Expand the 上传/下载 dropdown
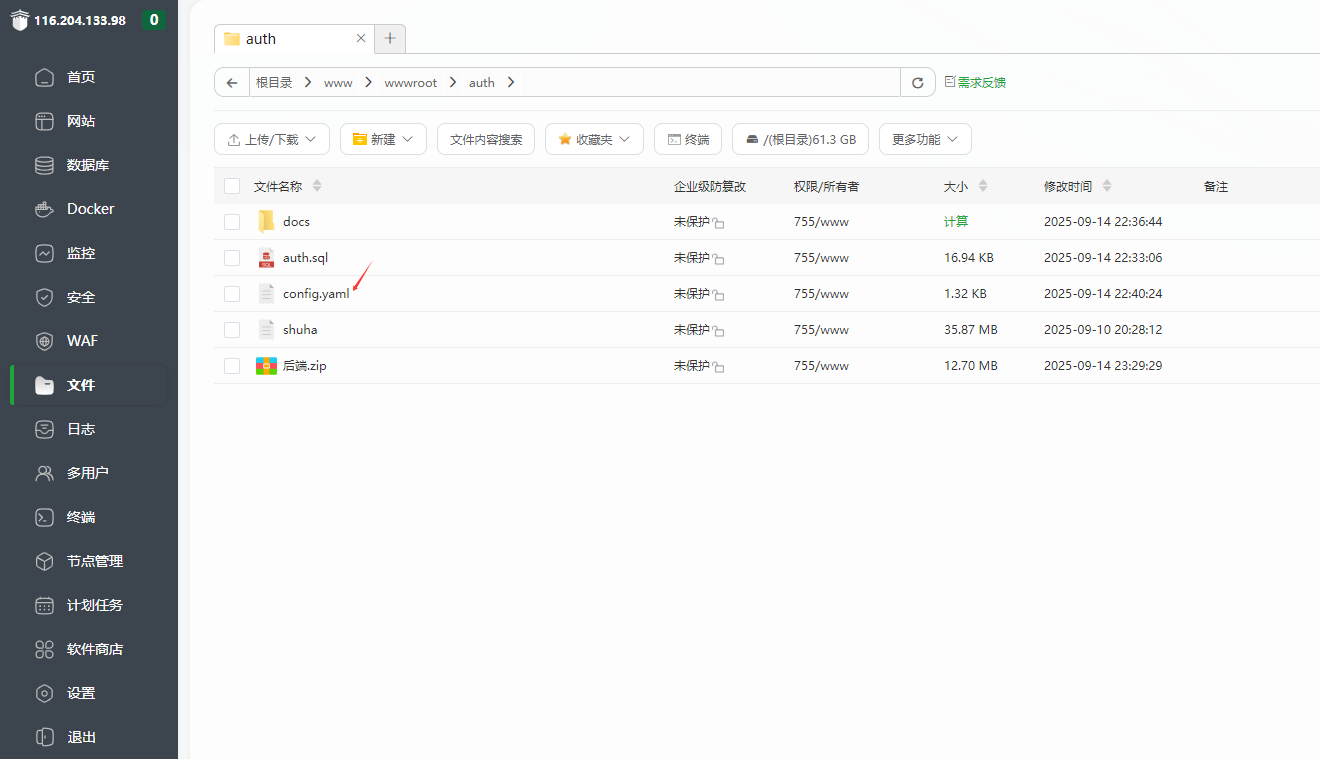 coord(272,140)
